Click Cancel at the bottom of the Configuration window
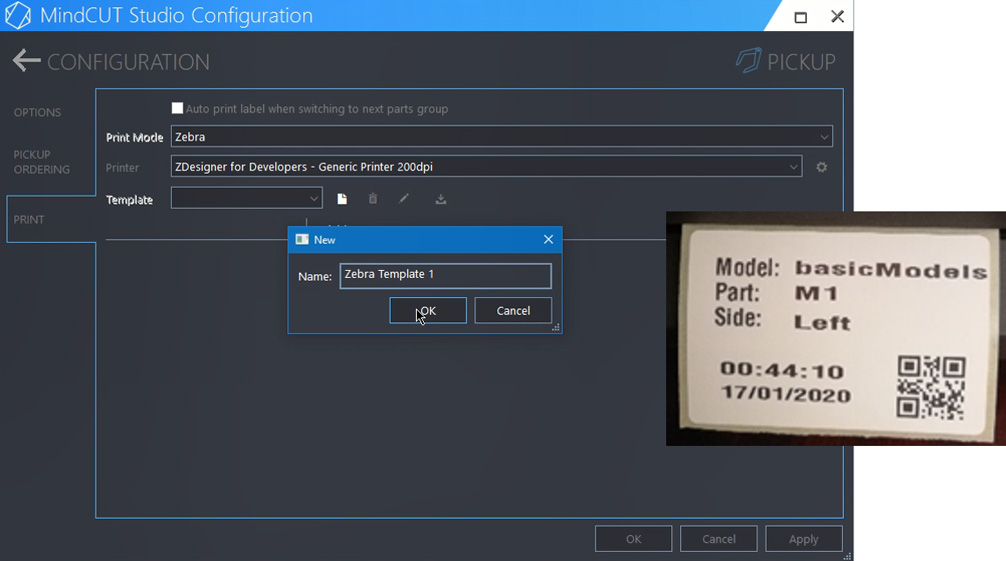The image size is (1006, 561). tap(719, 539)
